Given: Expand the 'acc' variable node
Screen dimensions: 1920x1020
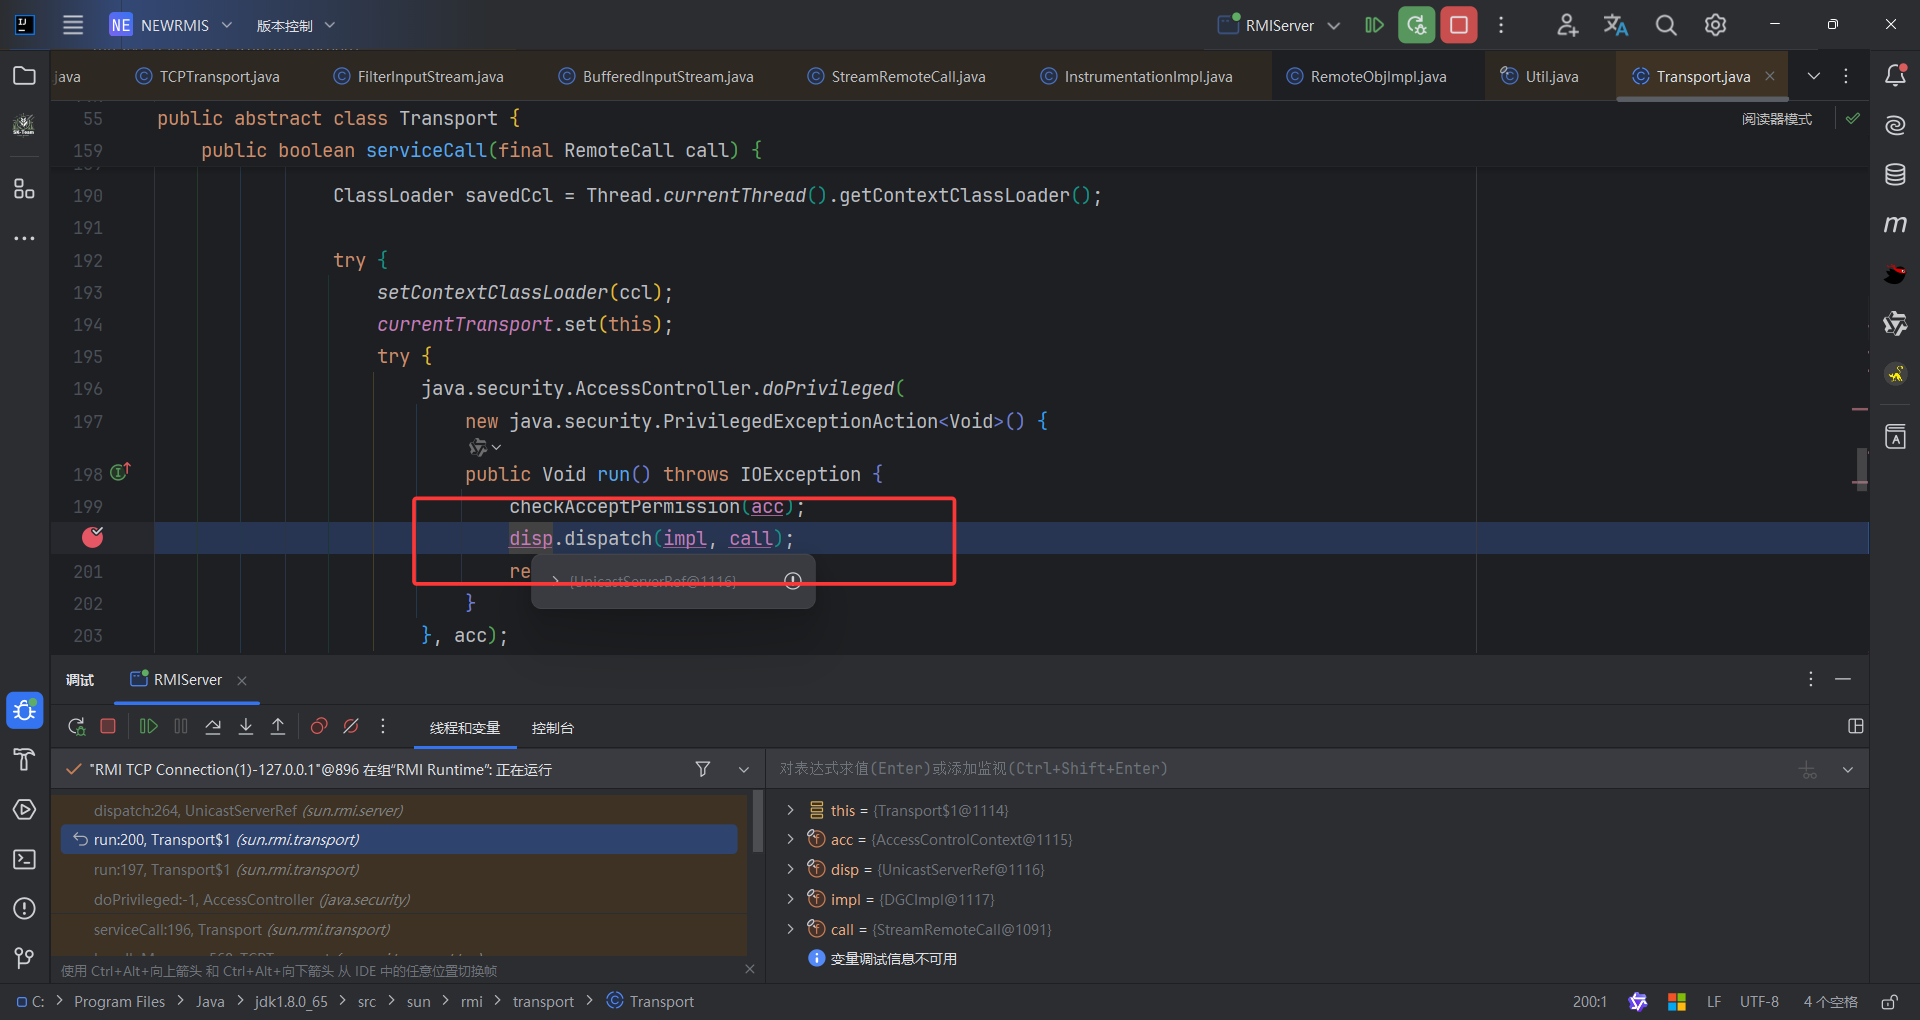Looking at the screenshot, I should point(790,840).
